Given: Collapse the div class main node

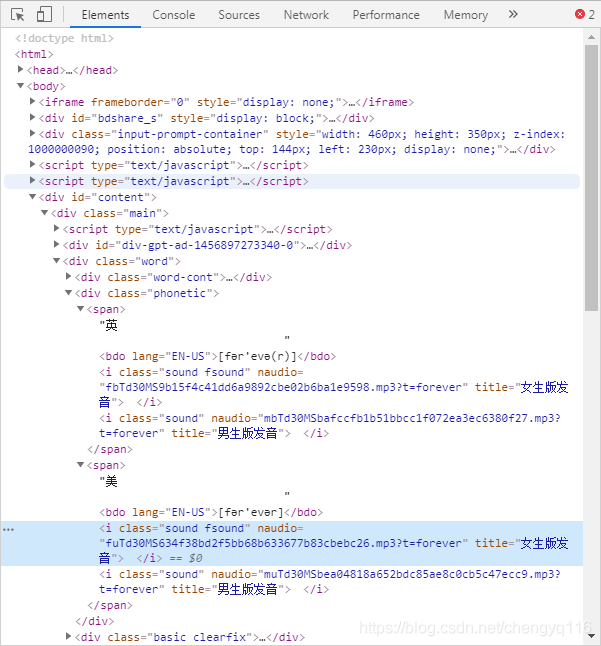Looking at the screenshot, I should [x=44, y=213].
